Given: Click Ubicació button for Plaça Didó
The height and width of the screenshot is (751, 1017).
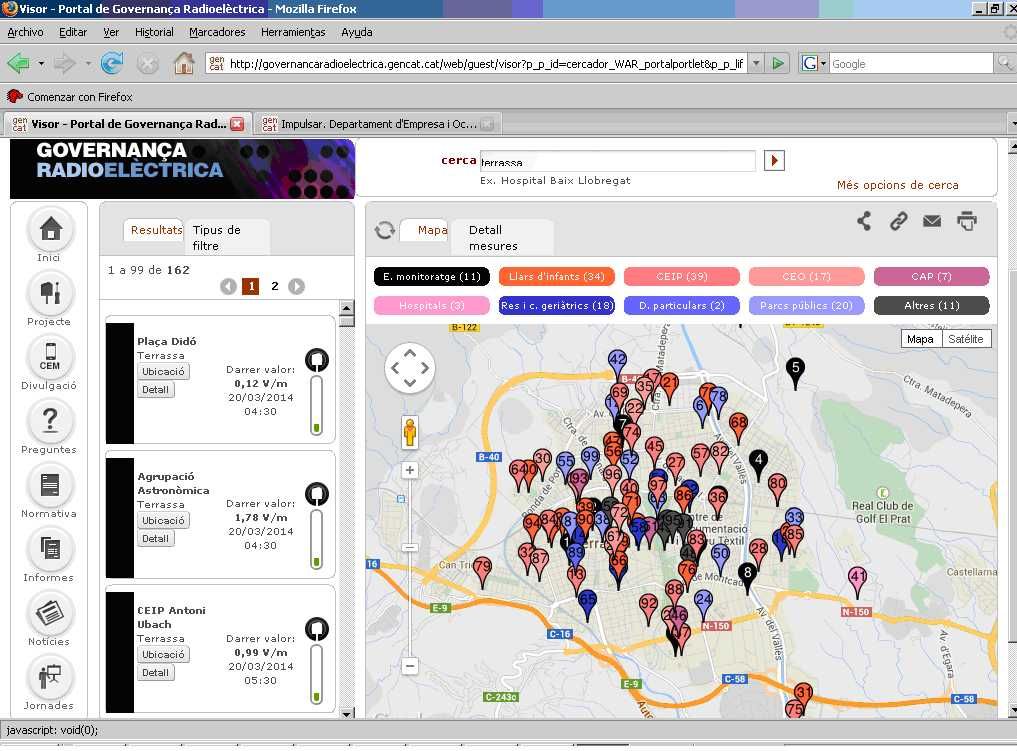Looking at the screenshot, I should point(163,372).
